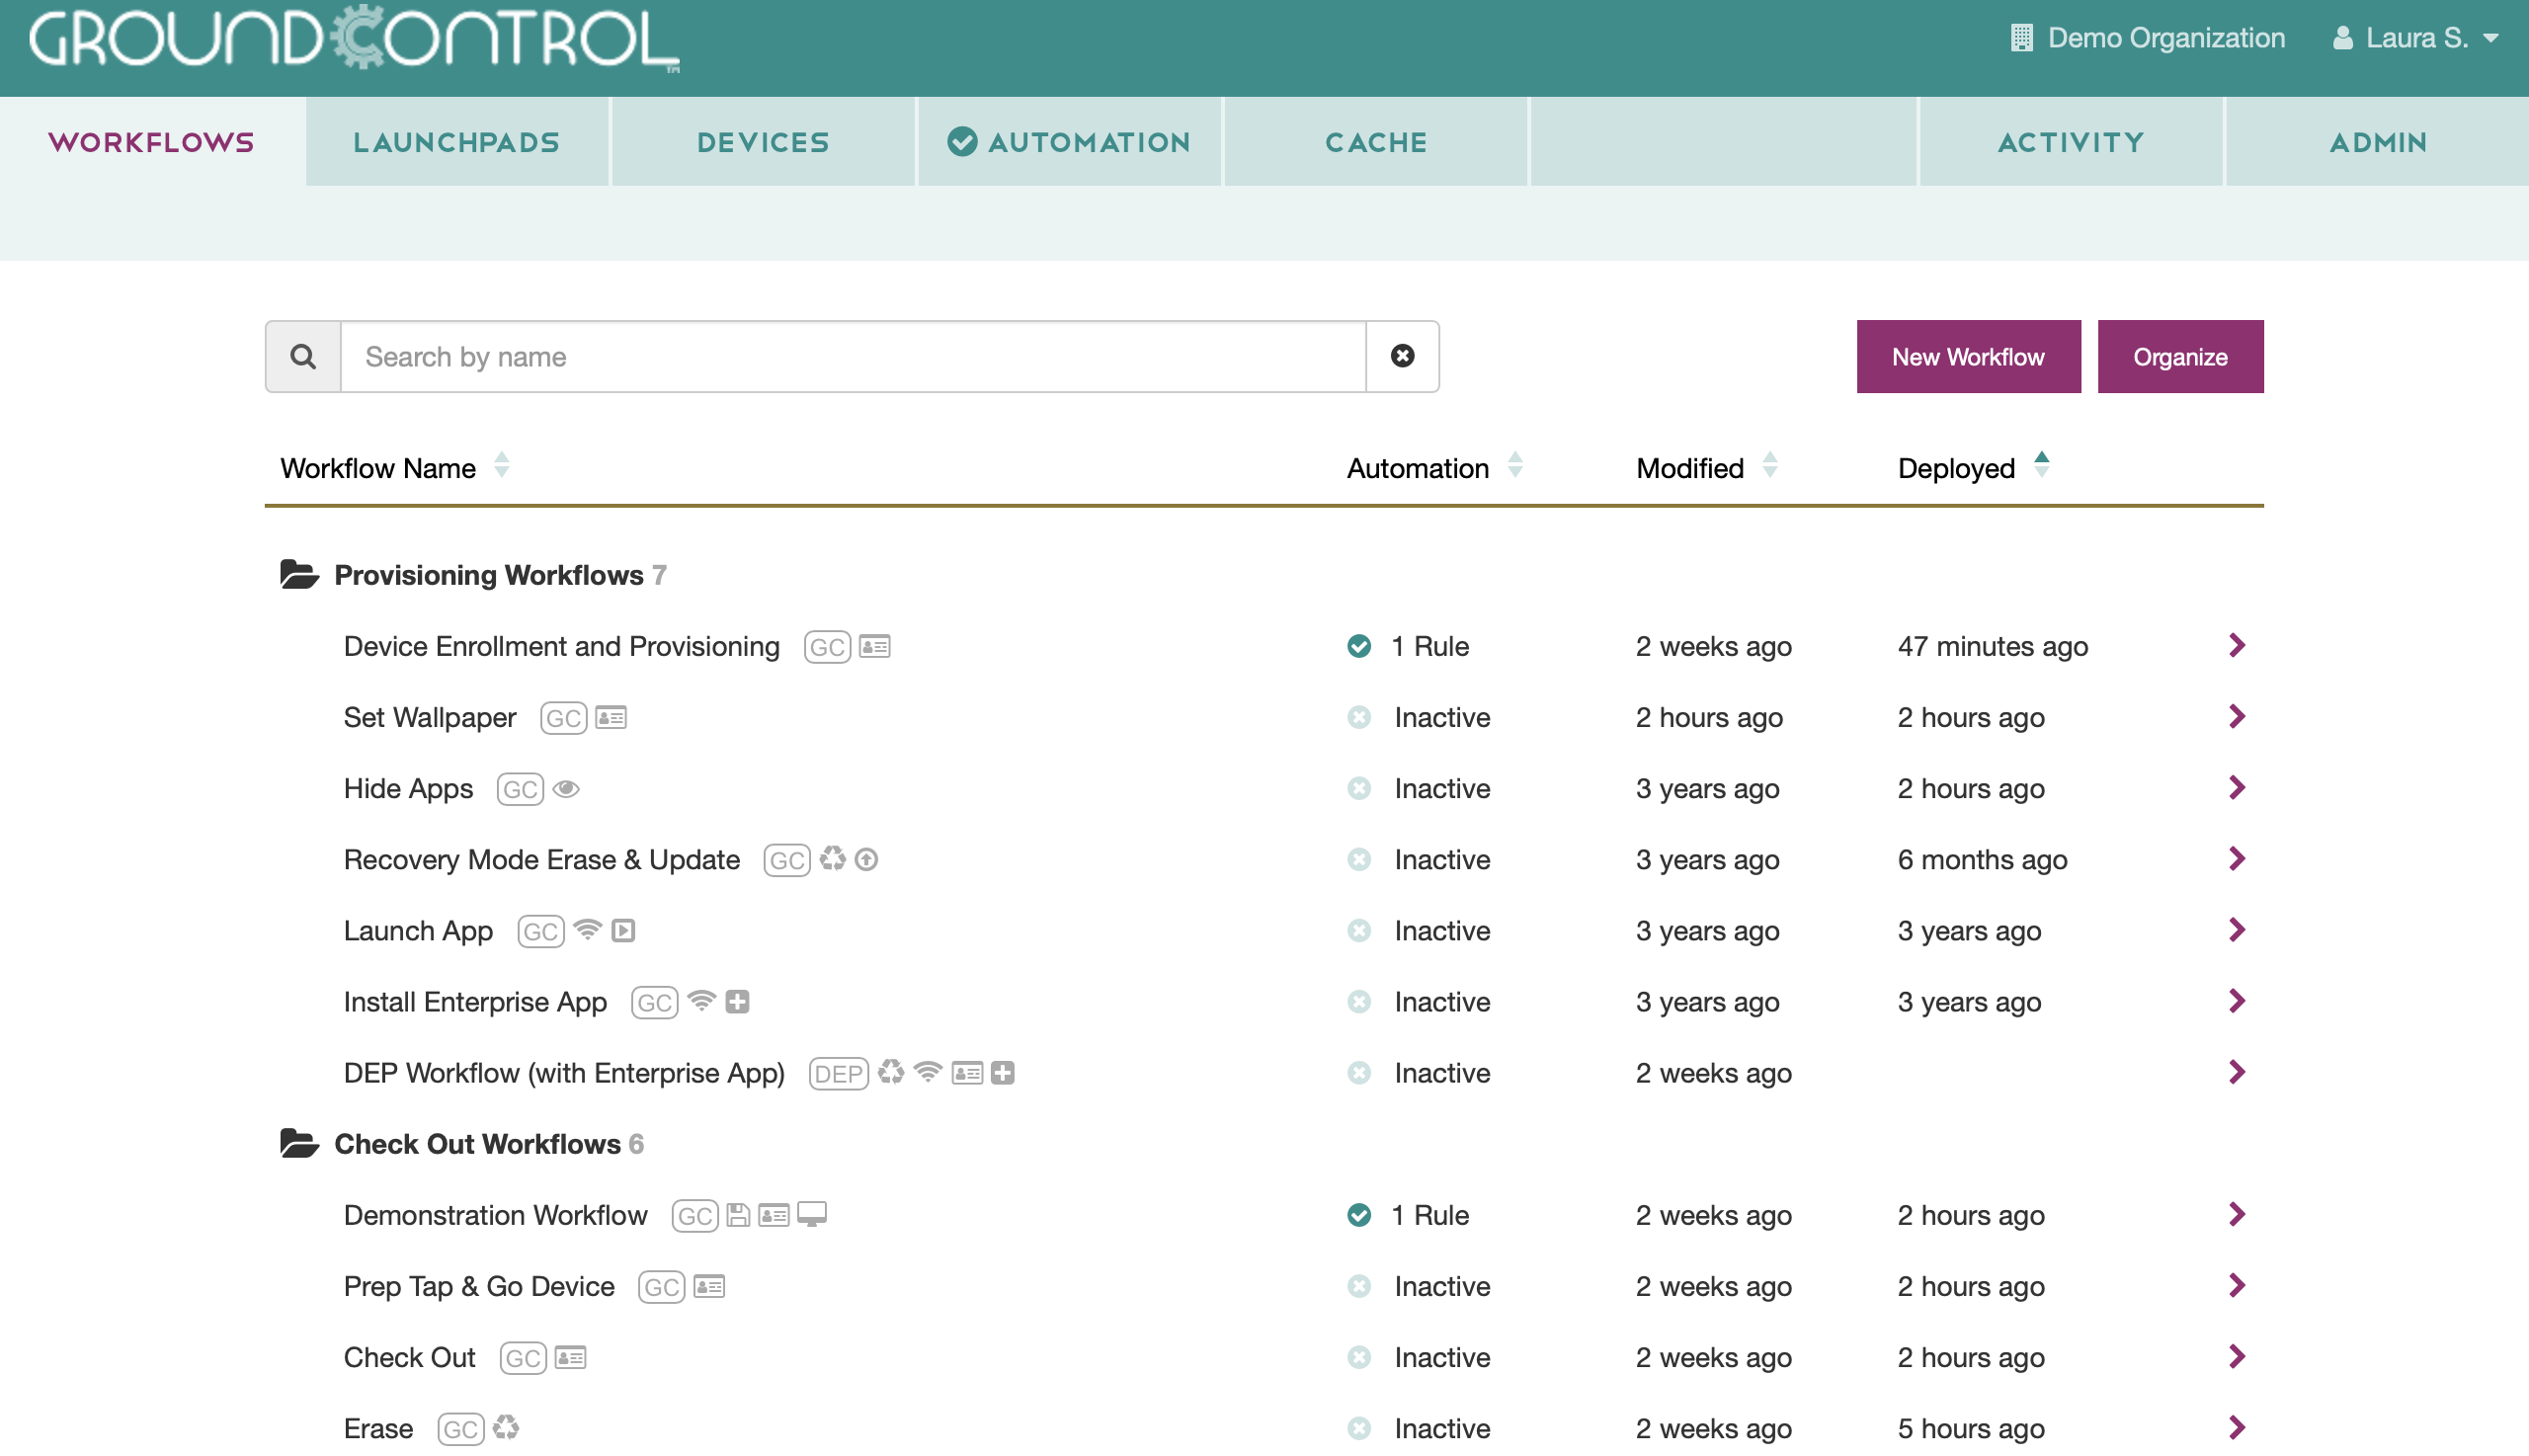Click active status check on Demonstration Workflow row
The image size is (2529, 1456).
pyautogui.click(x=1359, y=1216)
